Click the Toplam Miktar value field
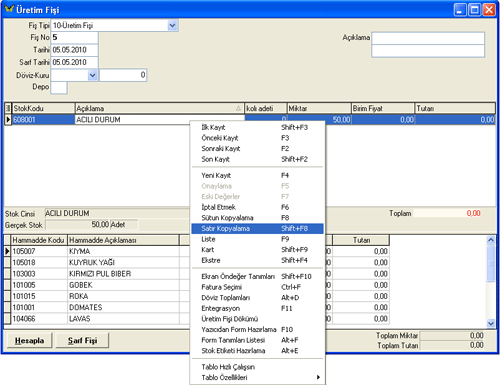The width and height of the screenshot is (500, 385). click(452, 335)
